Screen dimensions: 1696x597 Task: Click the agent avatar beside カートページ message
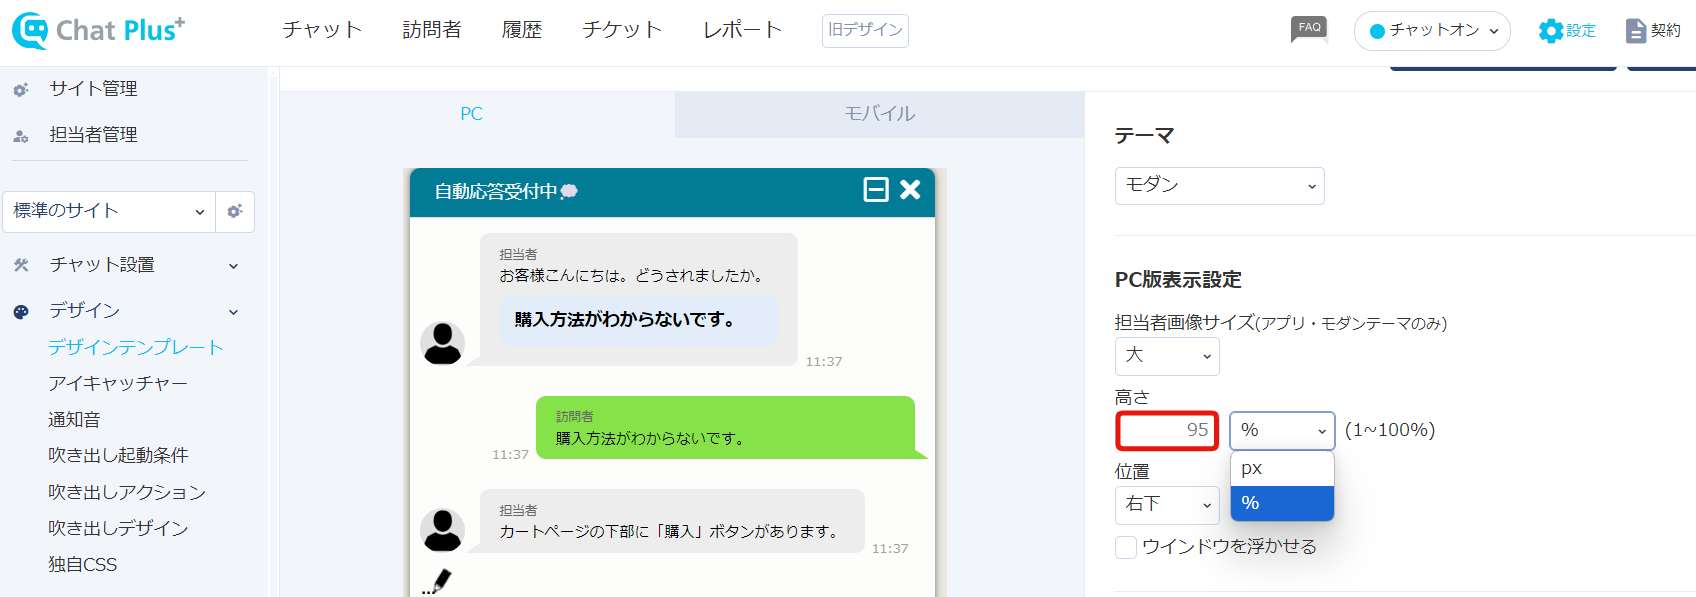pos(442,530)
